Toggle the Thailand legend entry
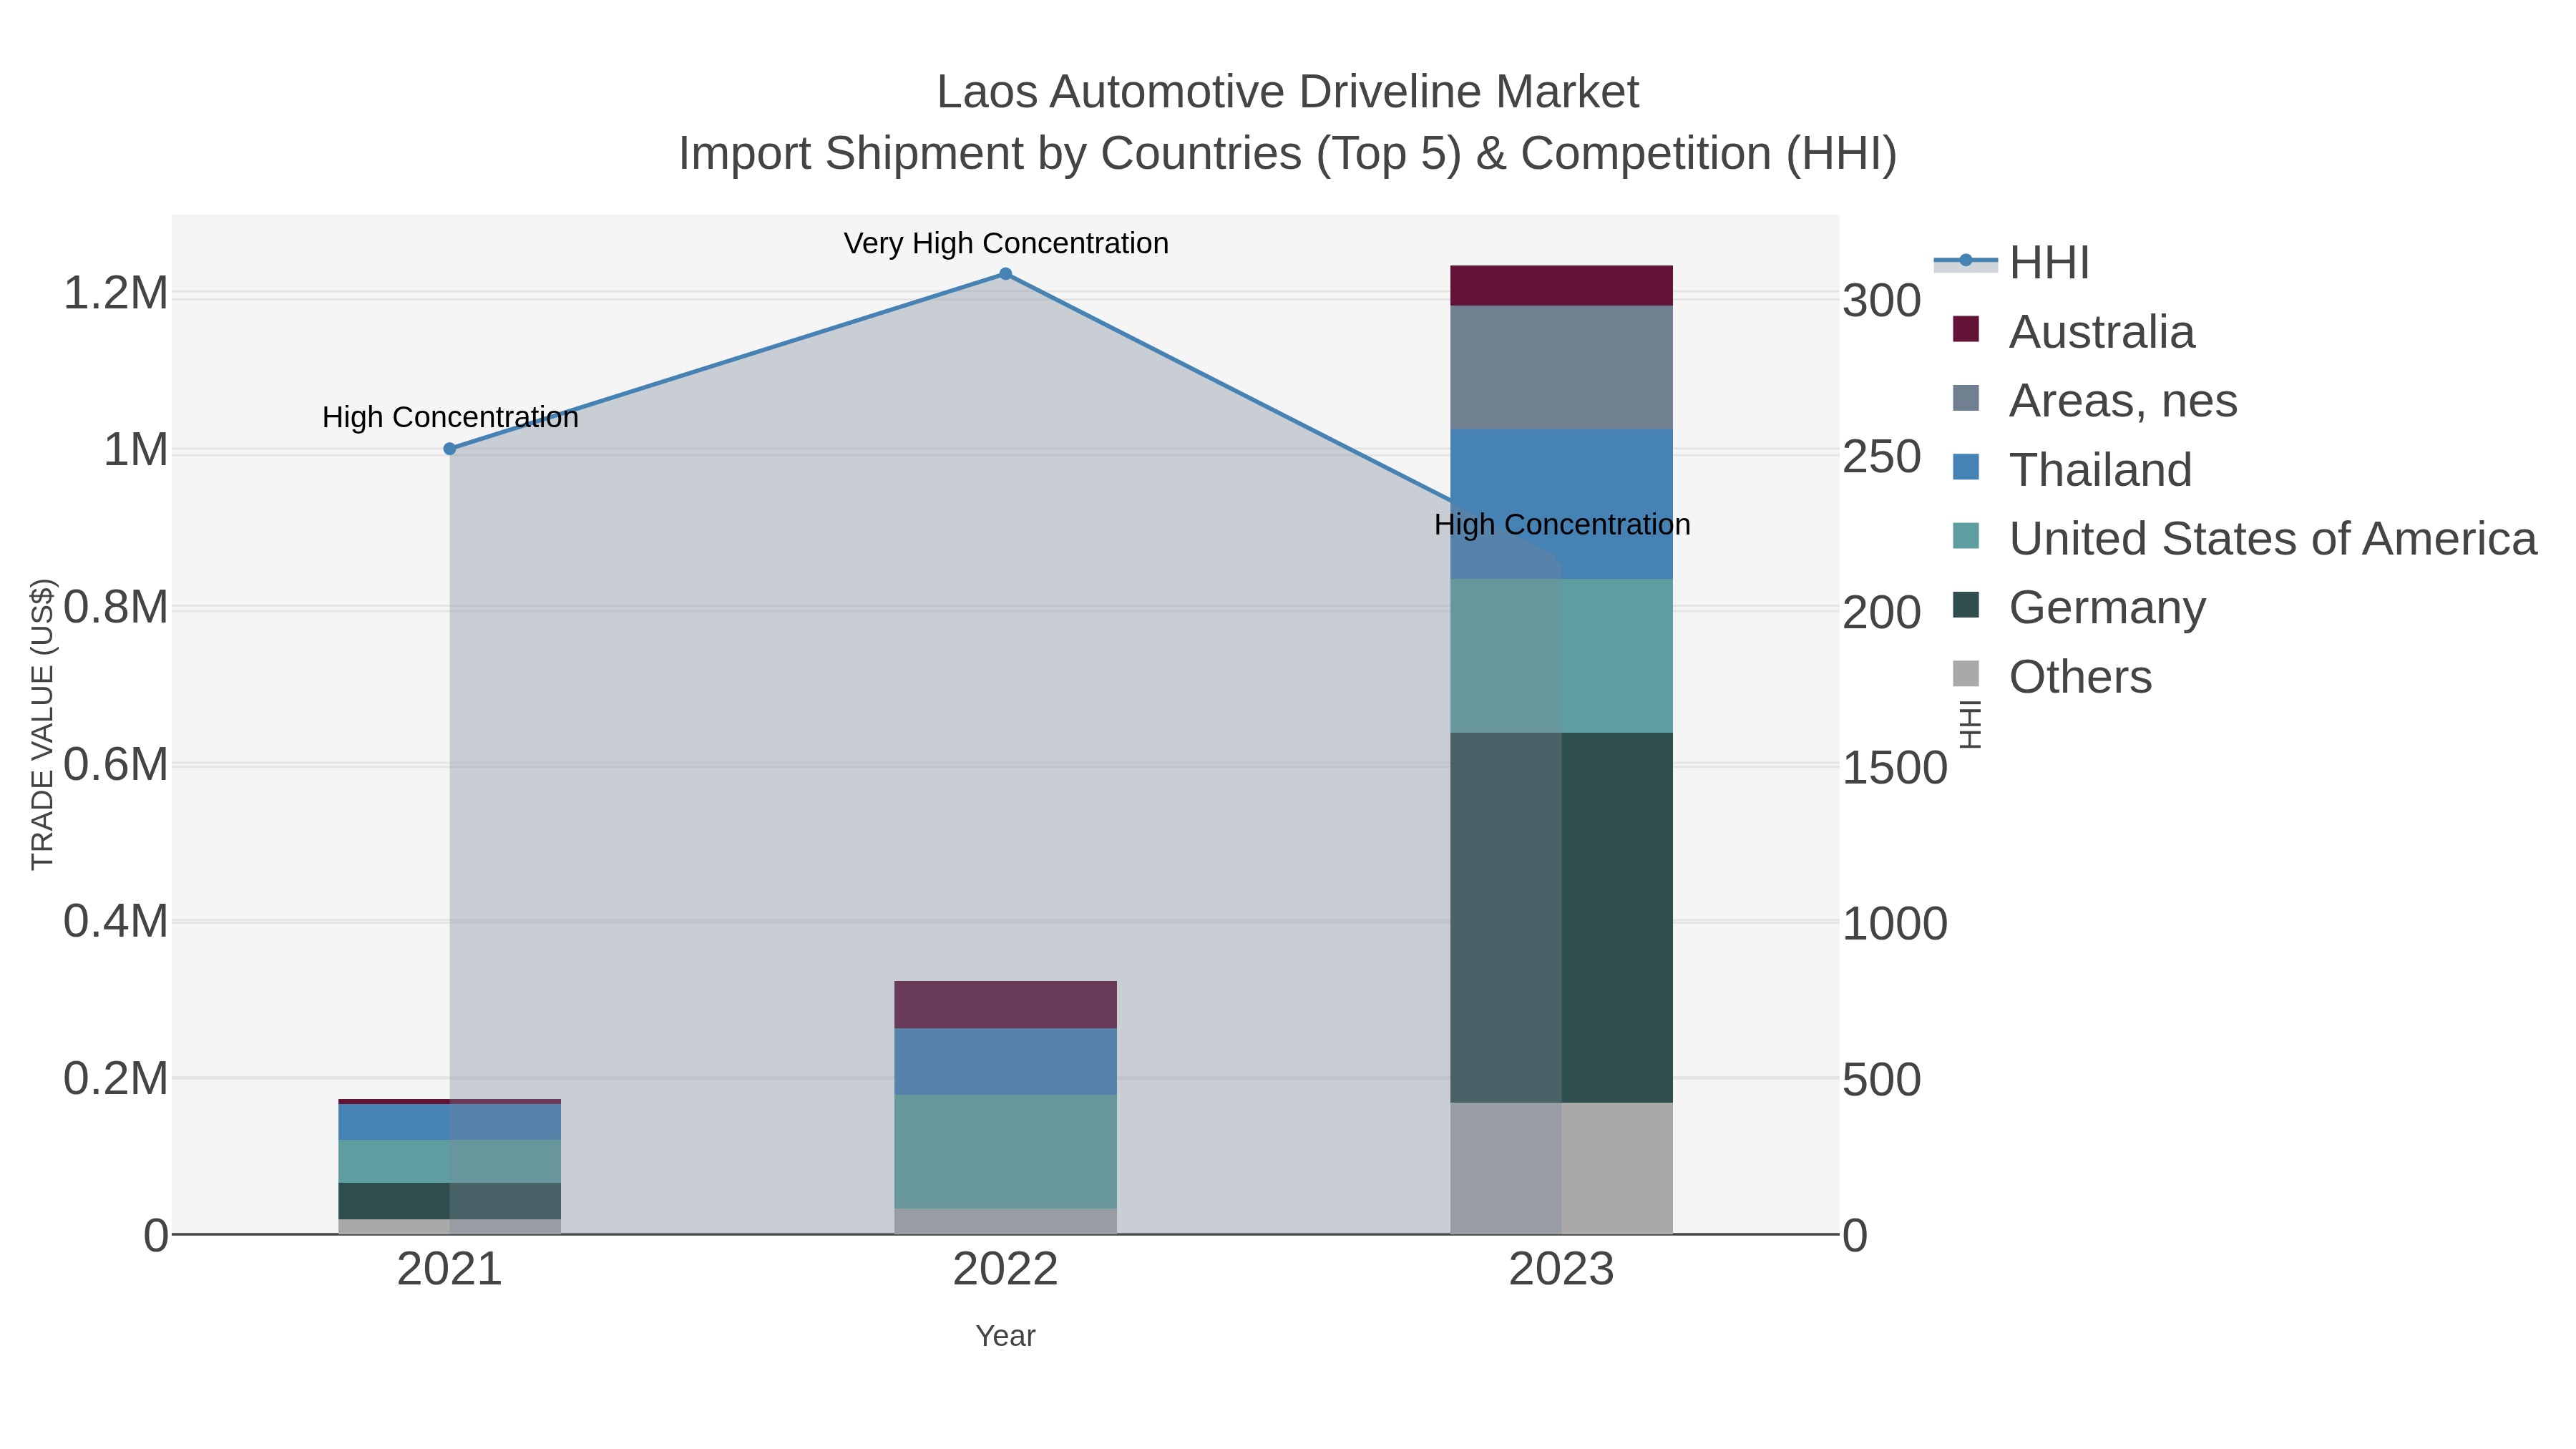This screenshot has height=1449, width=2576. (x=2072, y=470)
